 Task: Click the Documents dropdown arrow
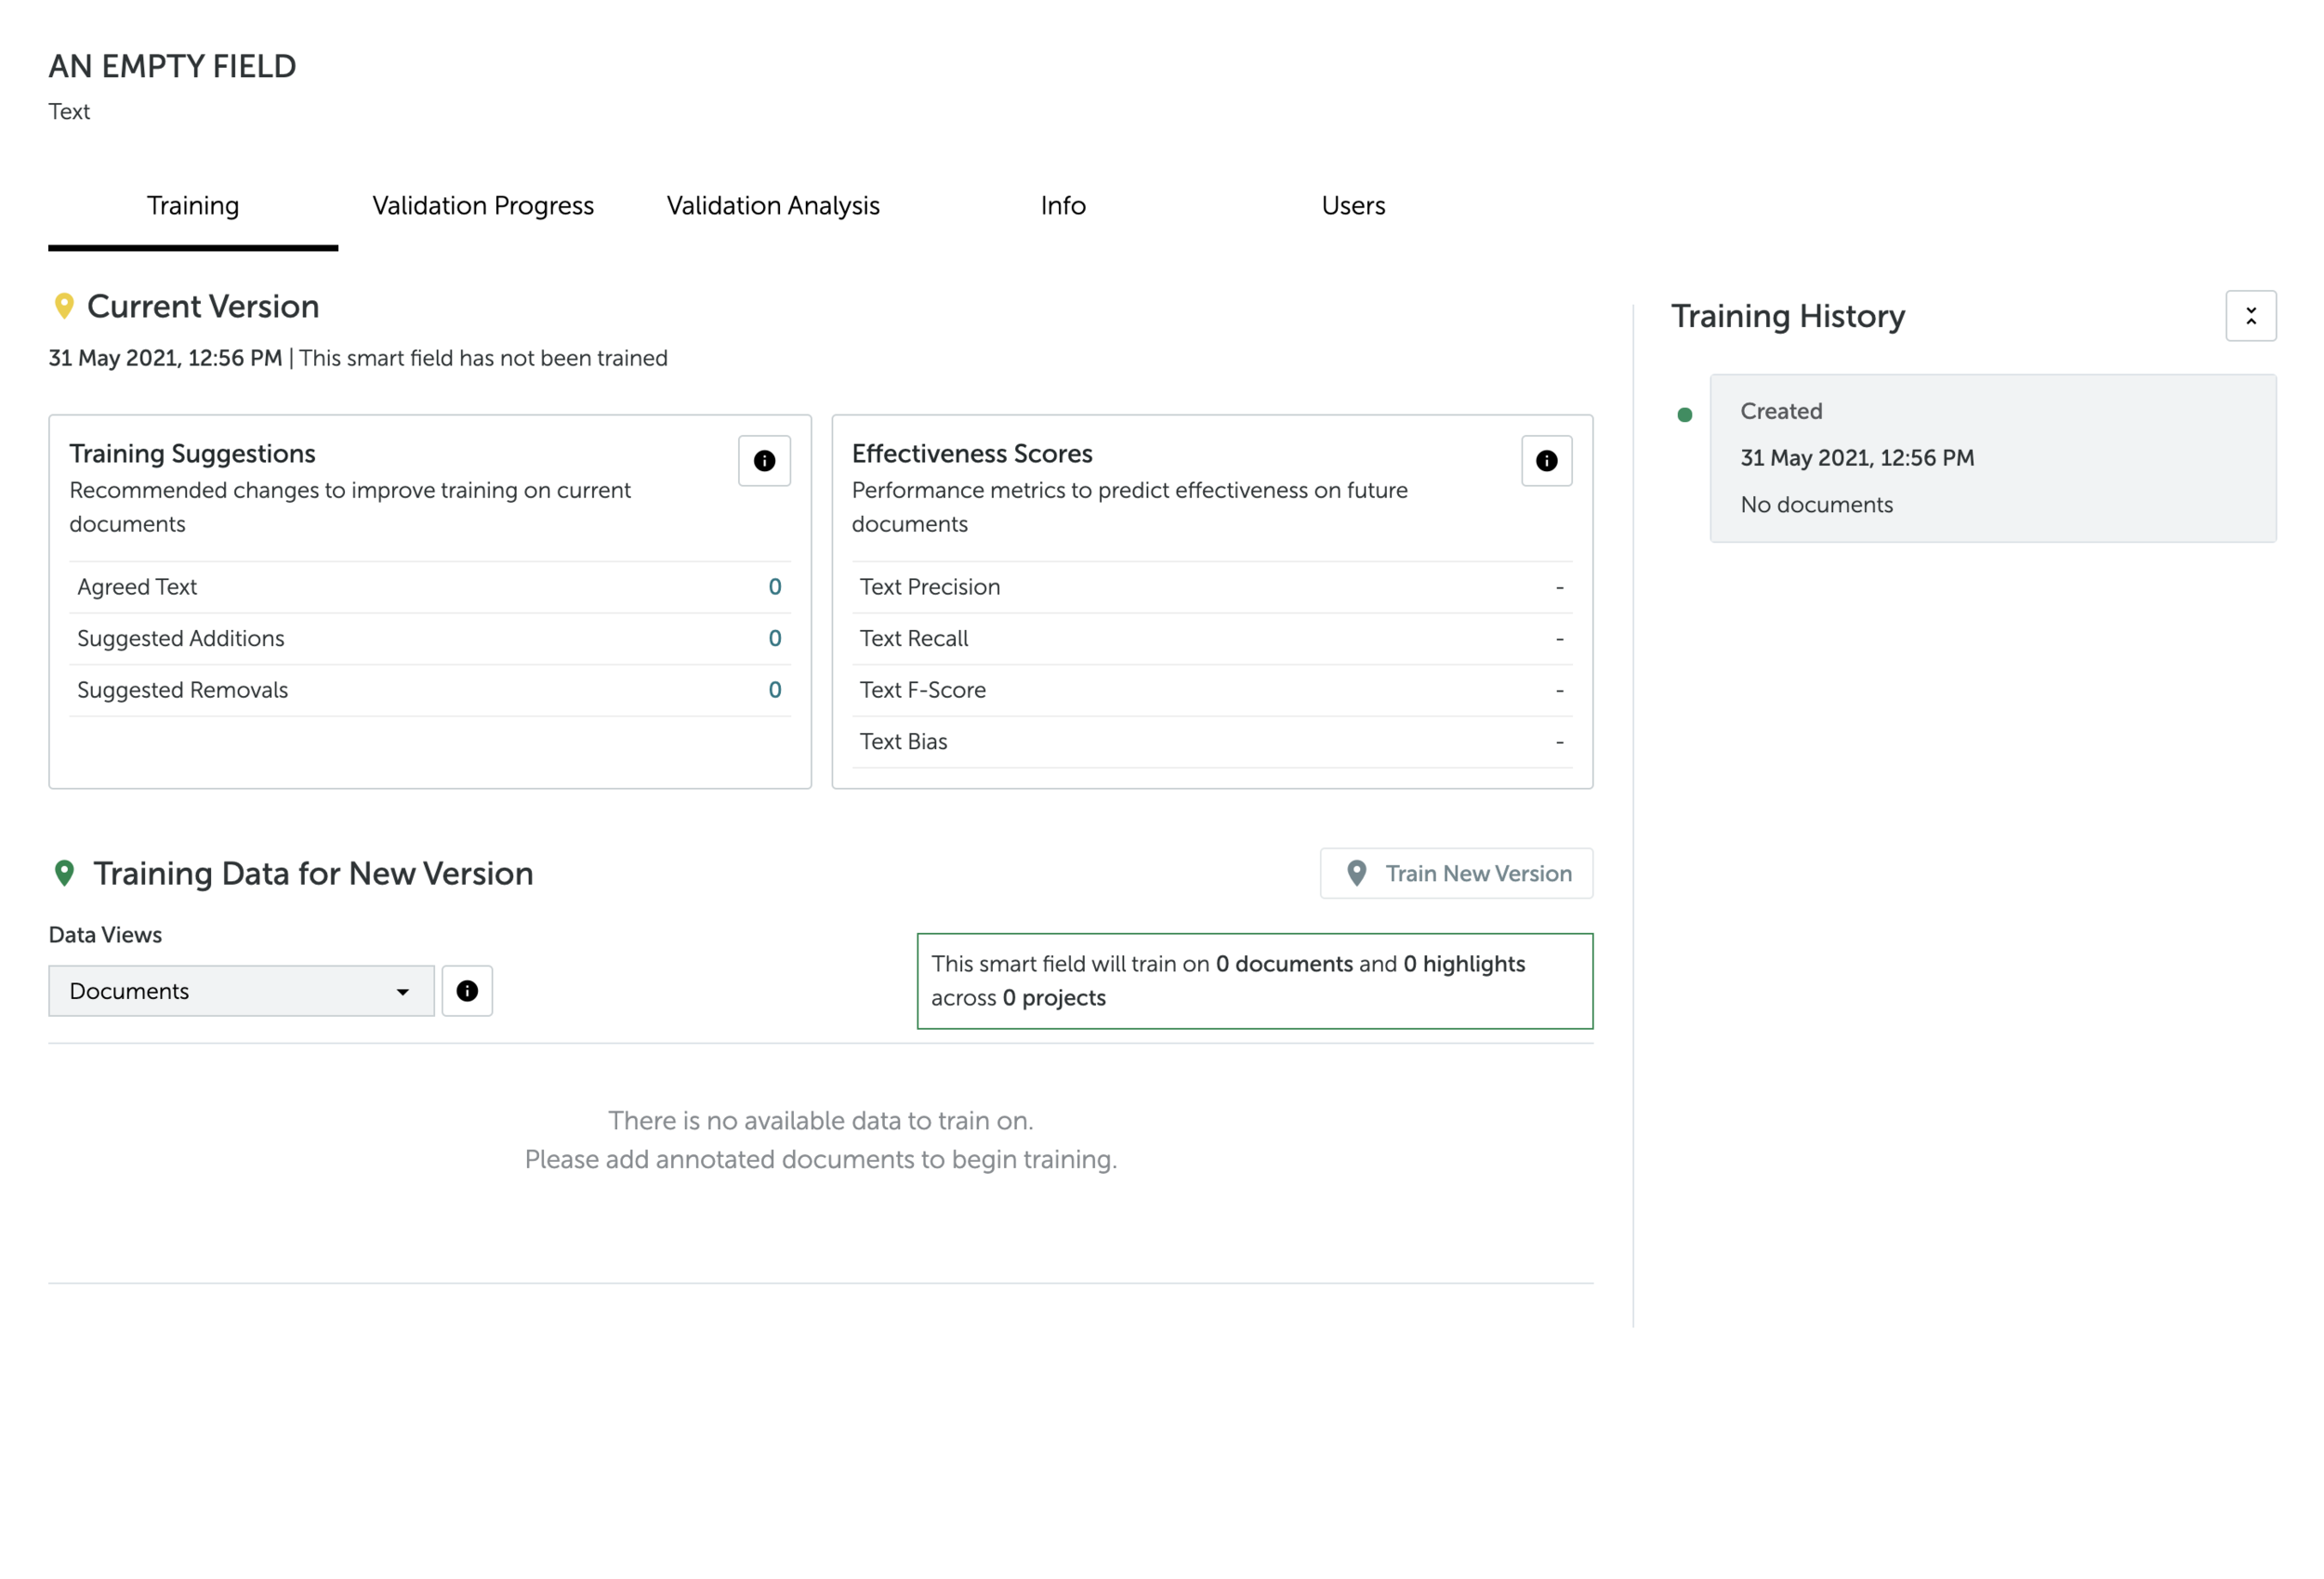tap(402, 992)
